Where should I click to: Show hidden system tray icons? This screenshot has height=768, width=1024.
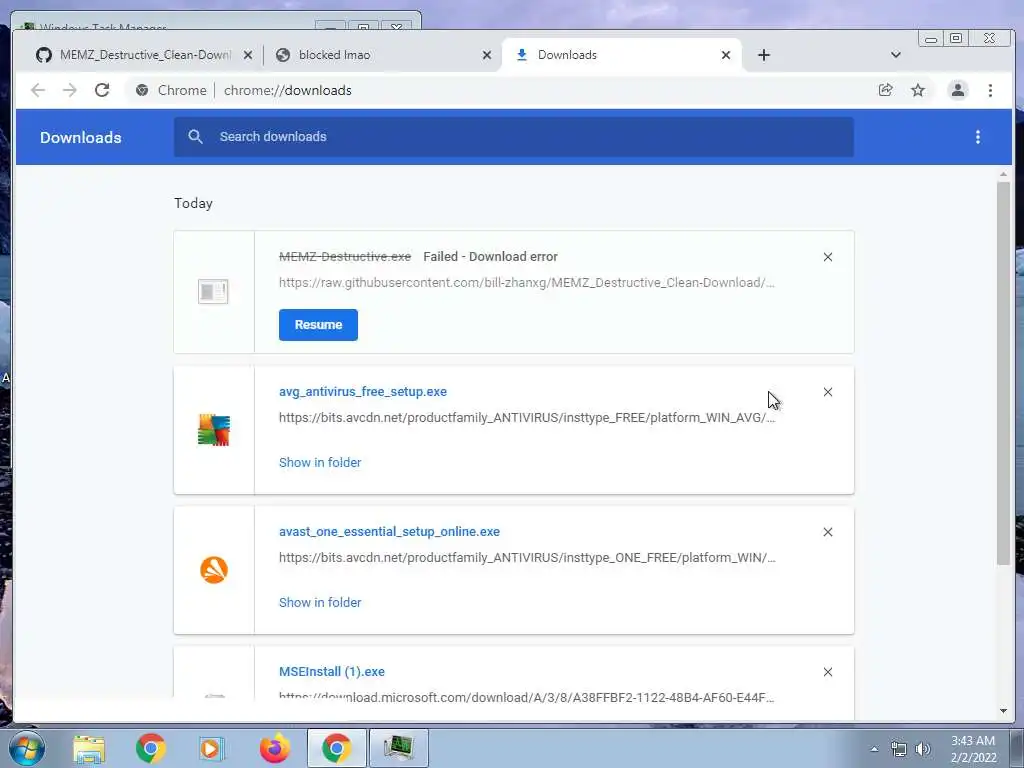[x=874, y=749]
